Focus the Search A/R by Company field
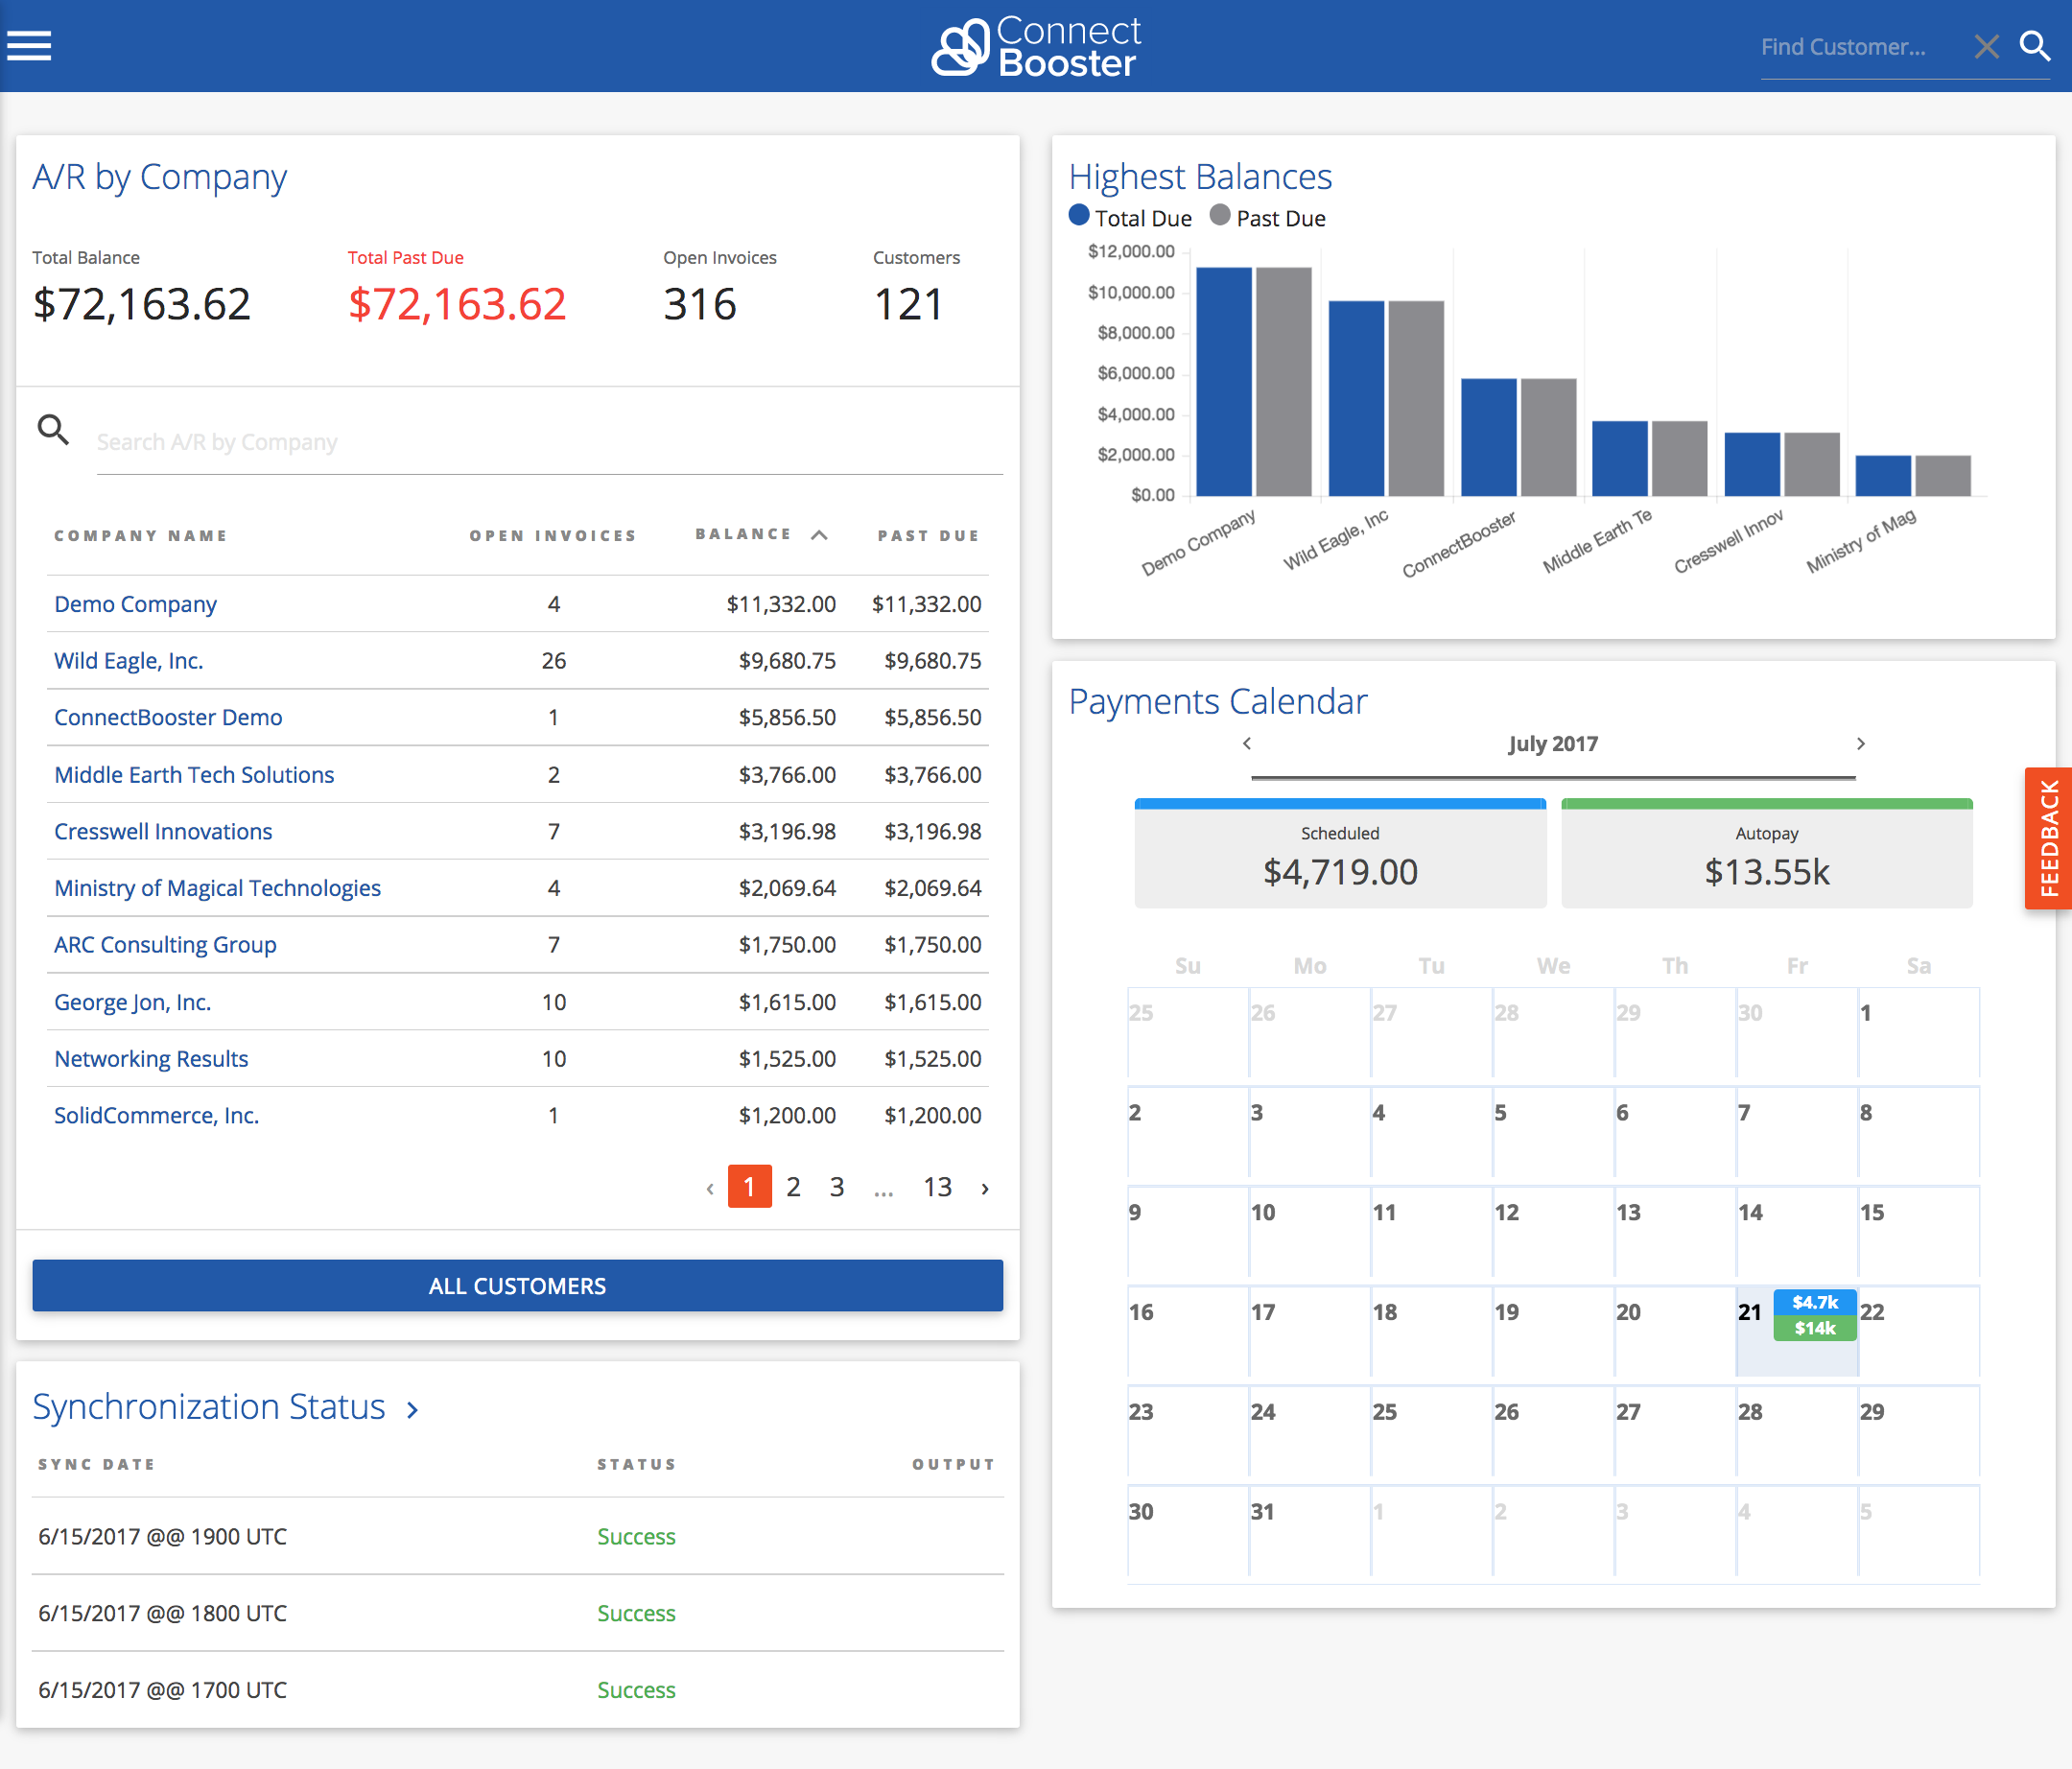2072x1769 pixels. pos(549,442)
